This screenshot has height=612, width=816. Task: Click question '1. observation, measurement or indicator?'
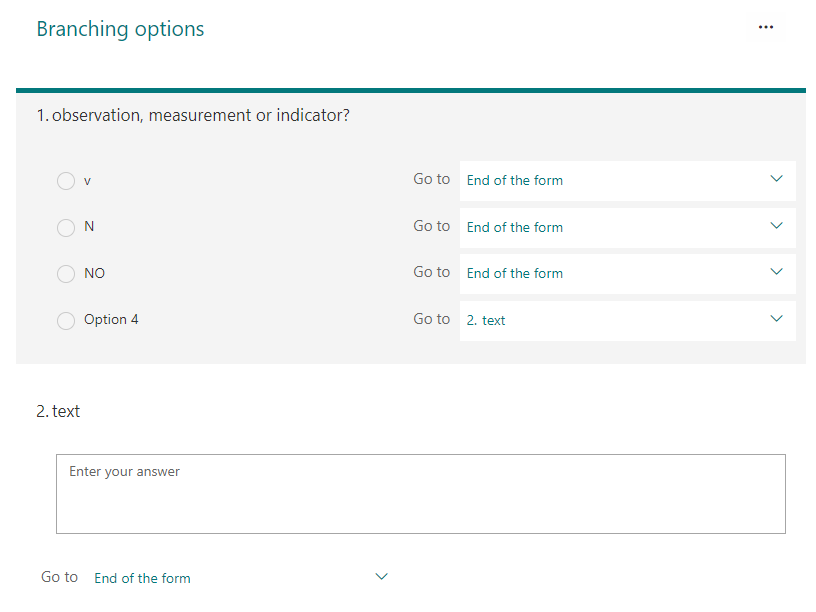click(x=193, y=115)
